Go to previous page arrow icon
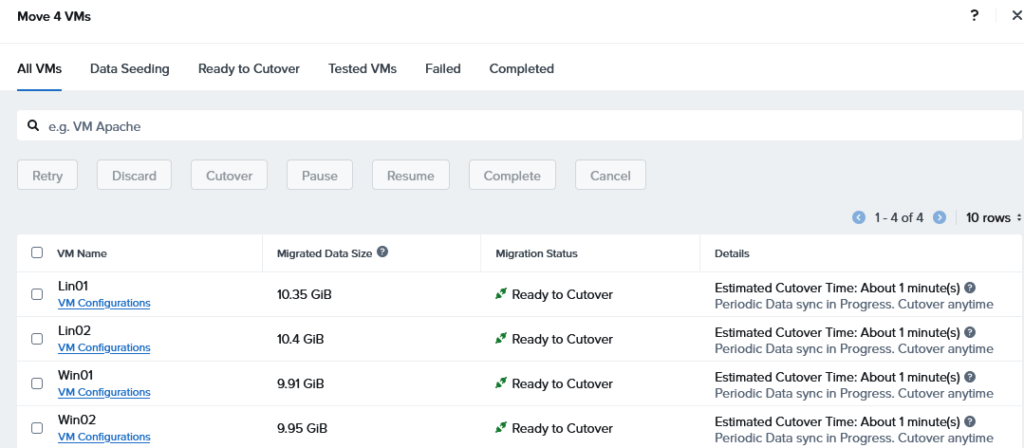 click(858, 217)
